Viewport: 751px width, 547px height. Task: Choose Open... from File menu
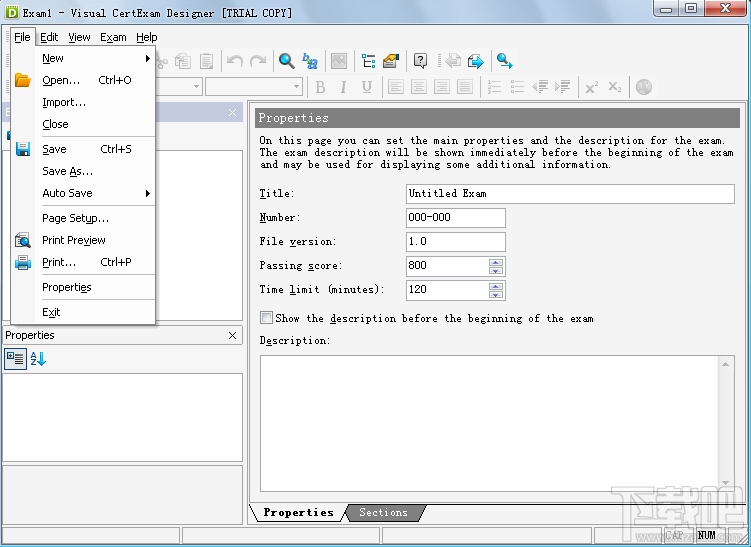click(83, 80)
